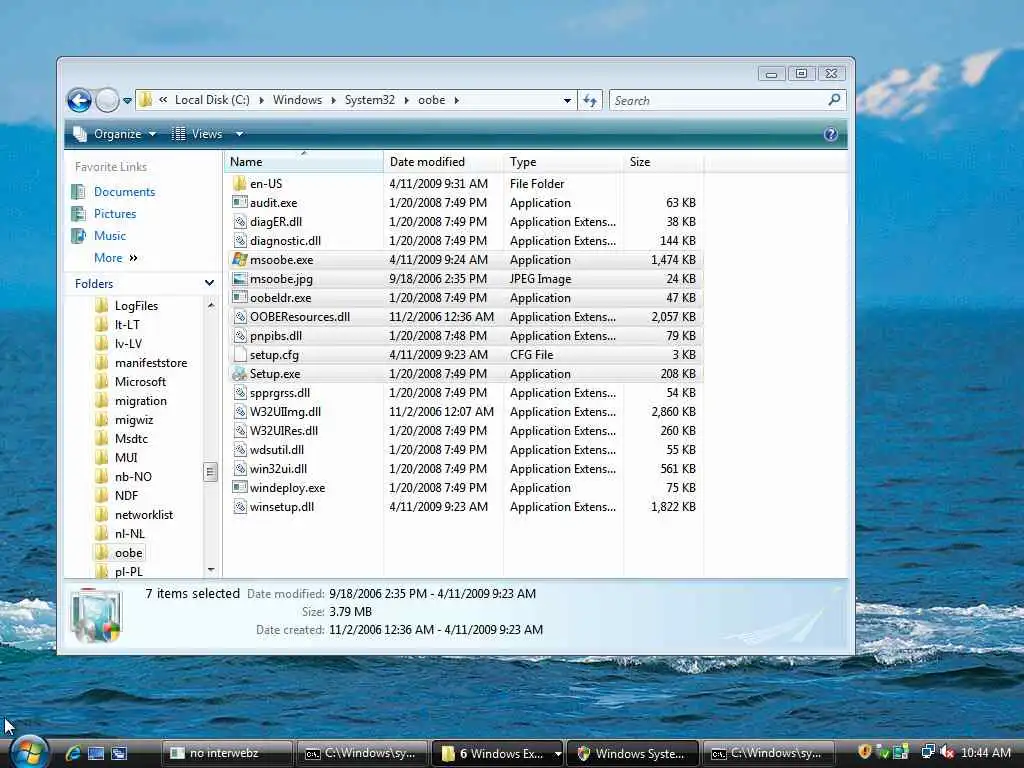The image size is (1024, 768).
Task: Expand oobe breadcrumb arrow
Action: pos(456,100)
